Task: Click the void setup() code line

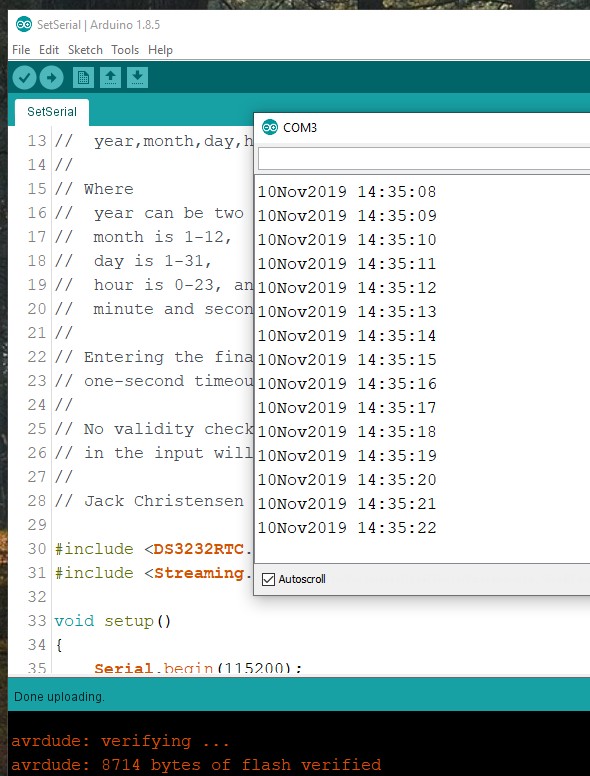Action: click(x=113, y=621)
